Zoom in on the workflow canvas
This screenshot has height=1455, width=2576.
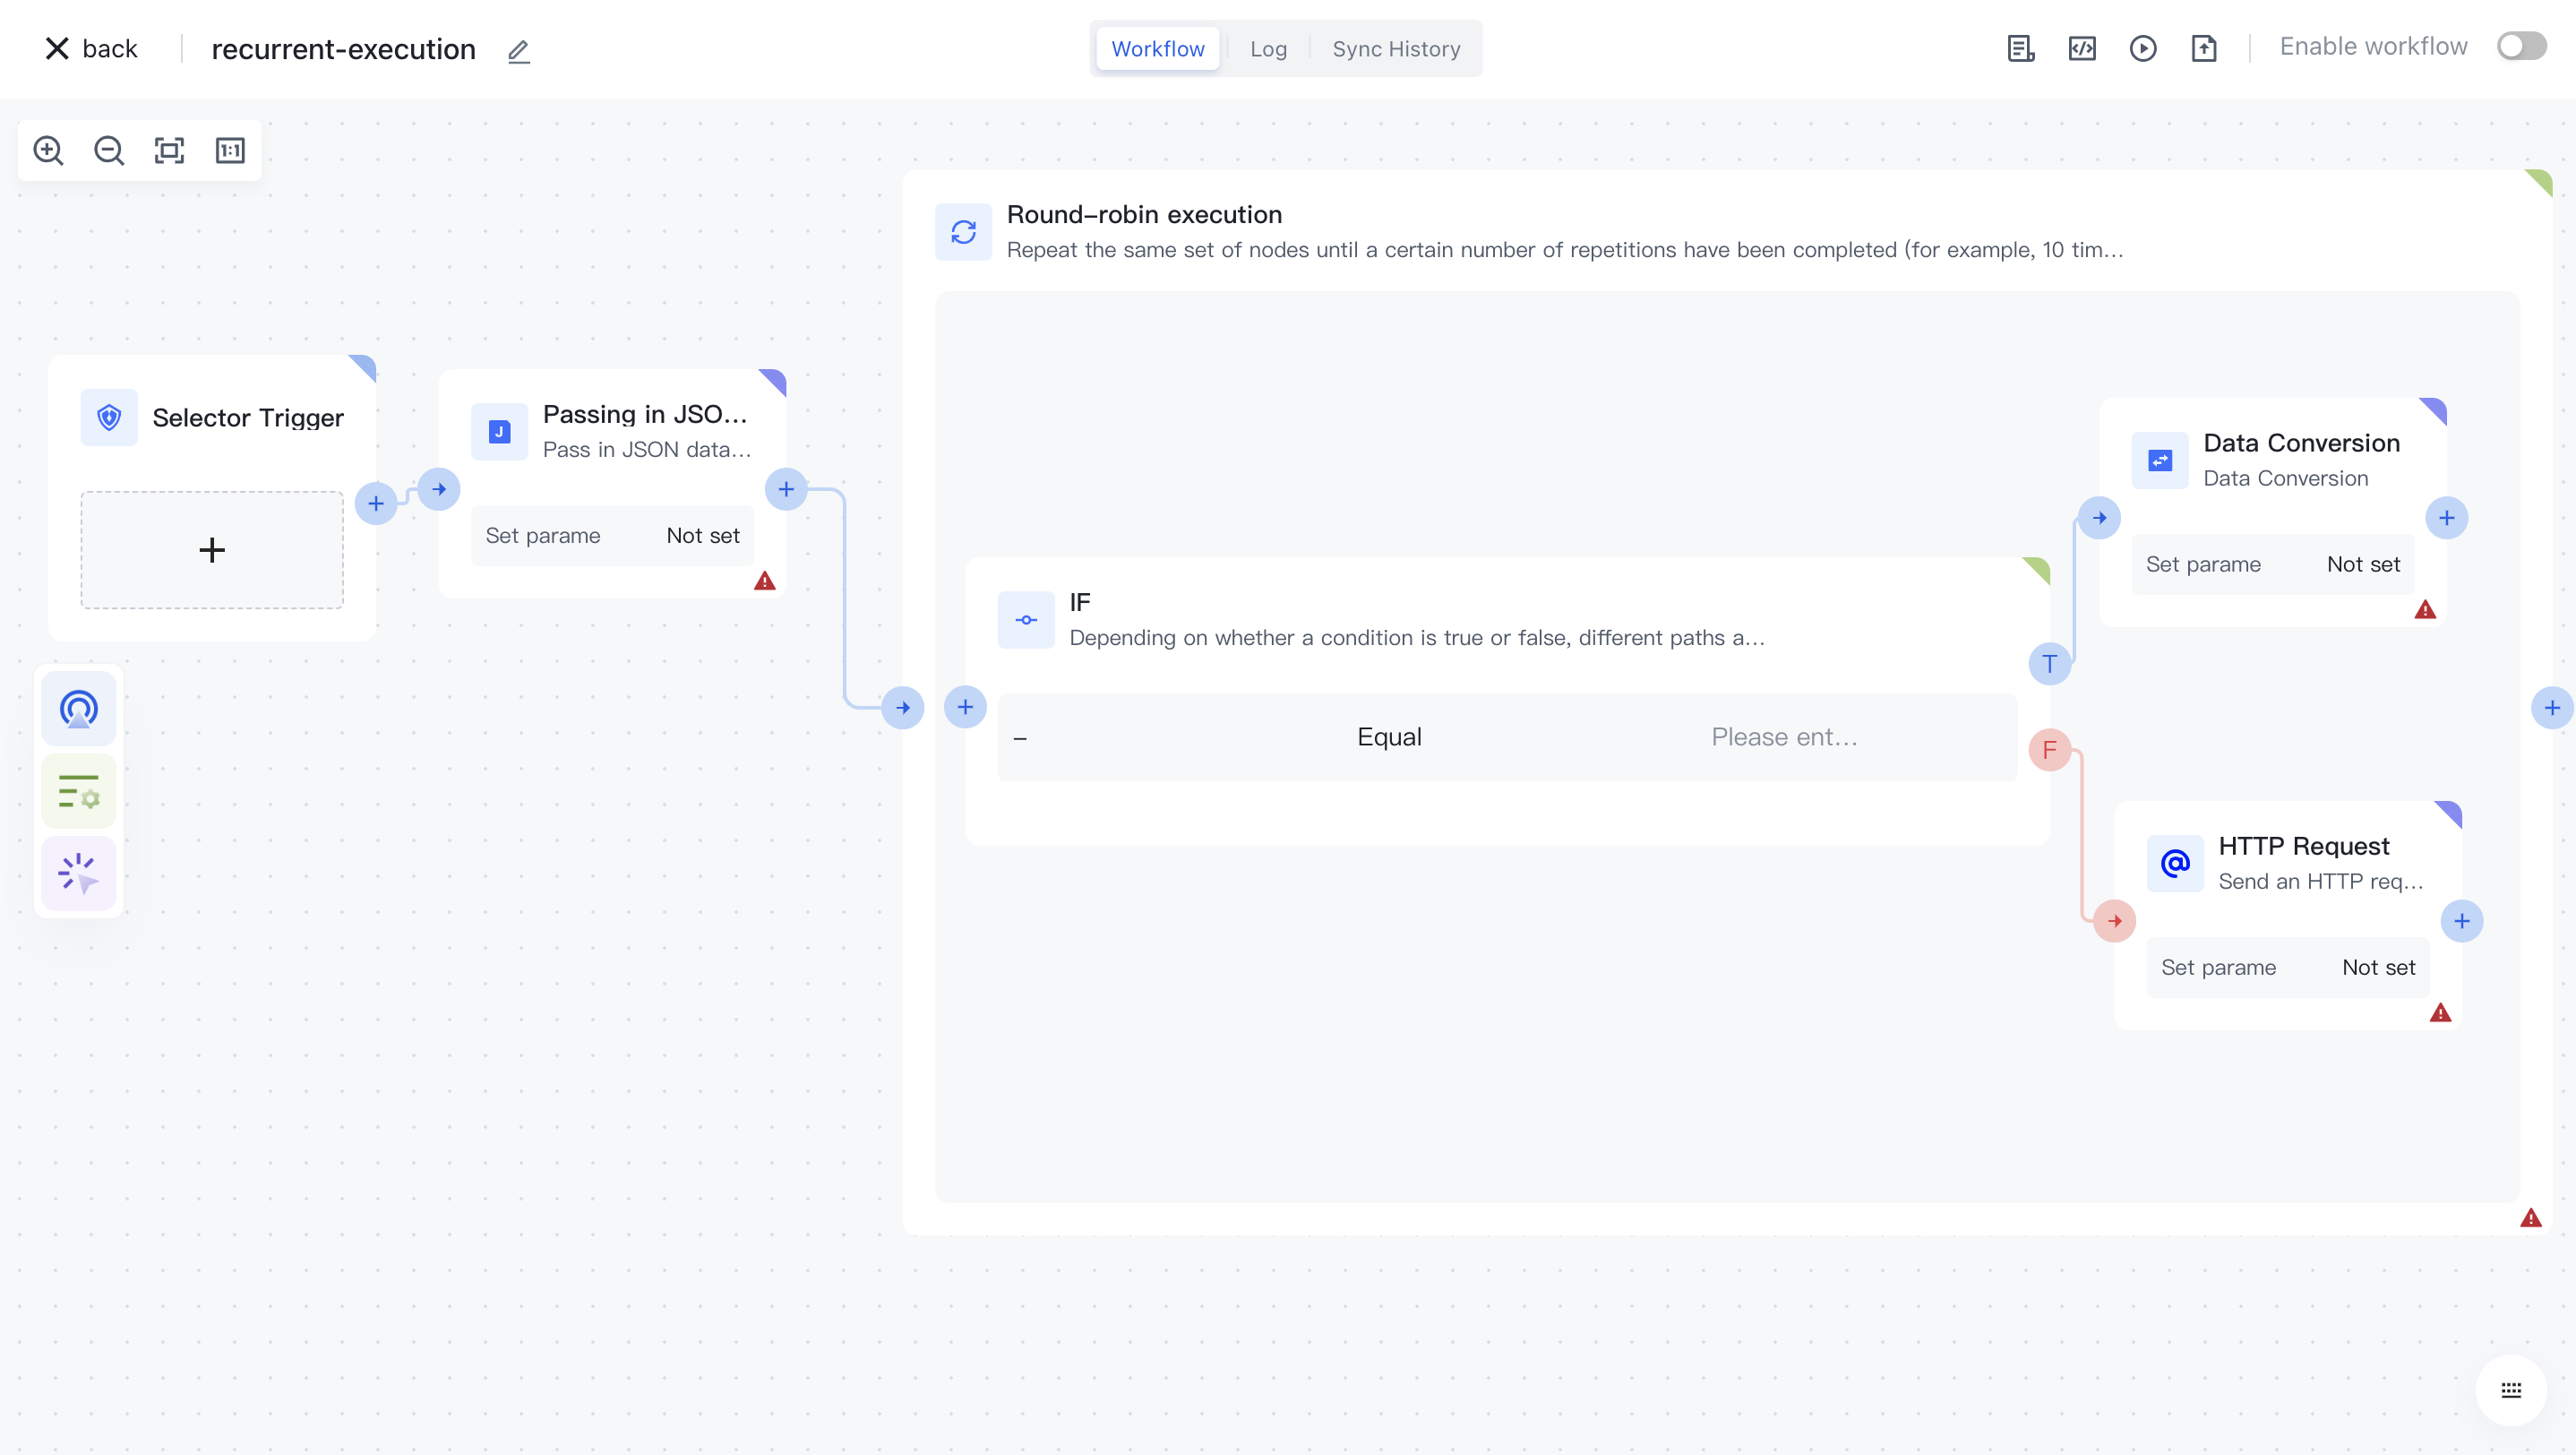[48, 150]
